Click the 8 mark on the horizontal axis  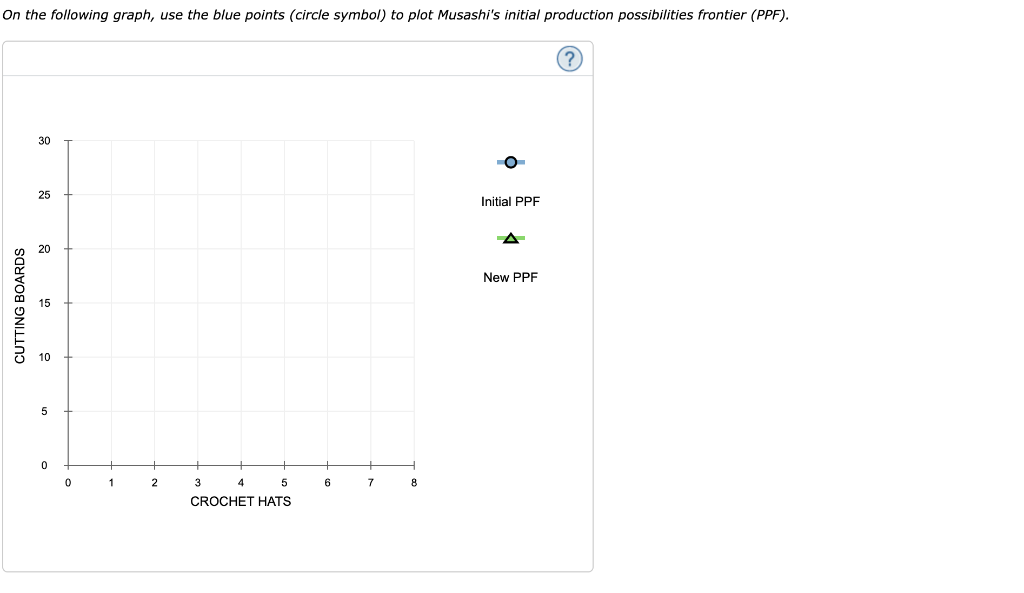(x=413, y=481)
